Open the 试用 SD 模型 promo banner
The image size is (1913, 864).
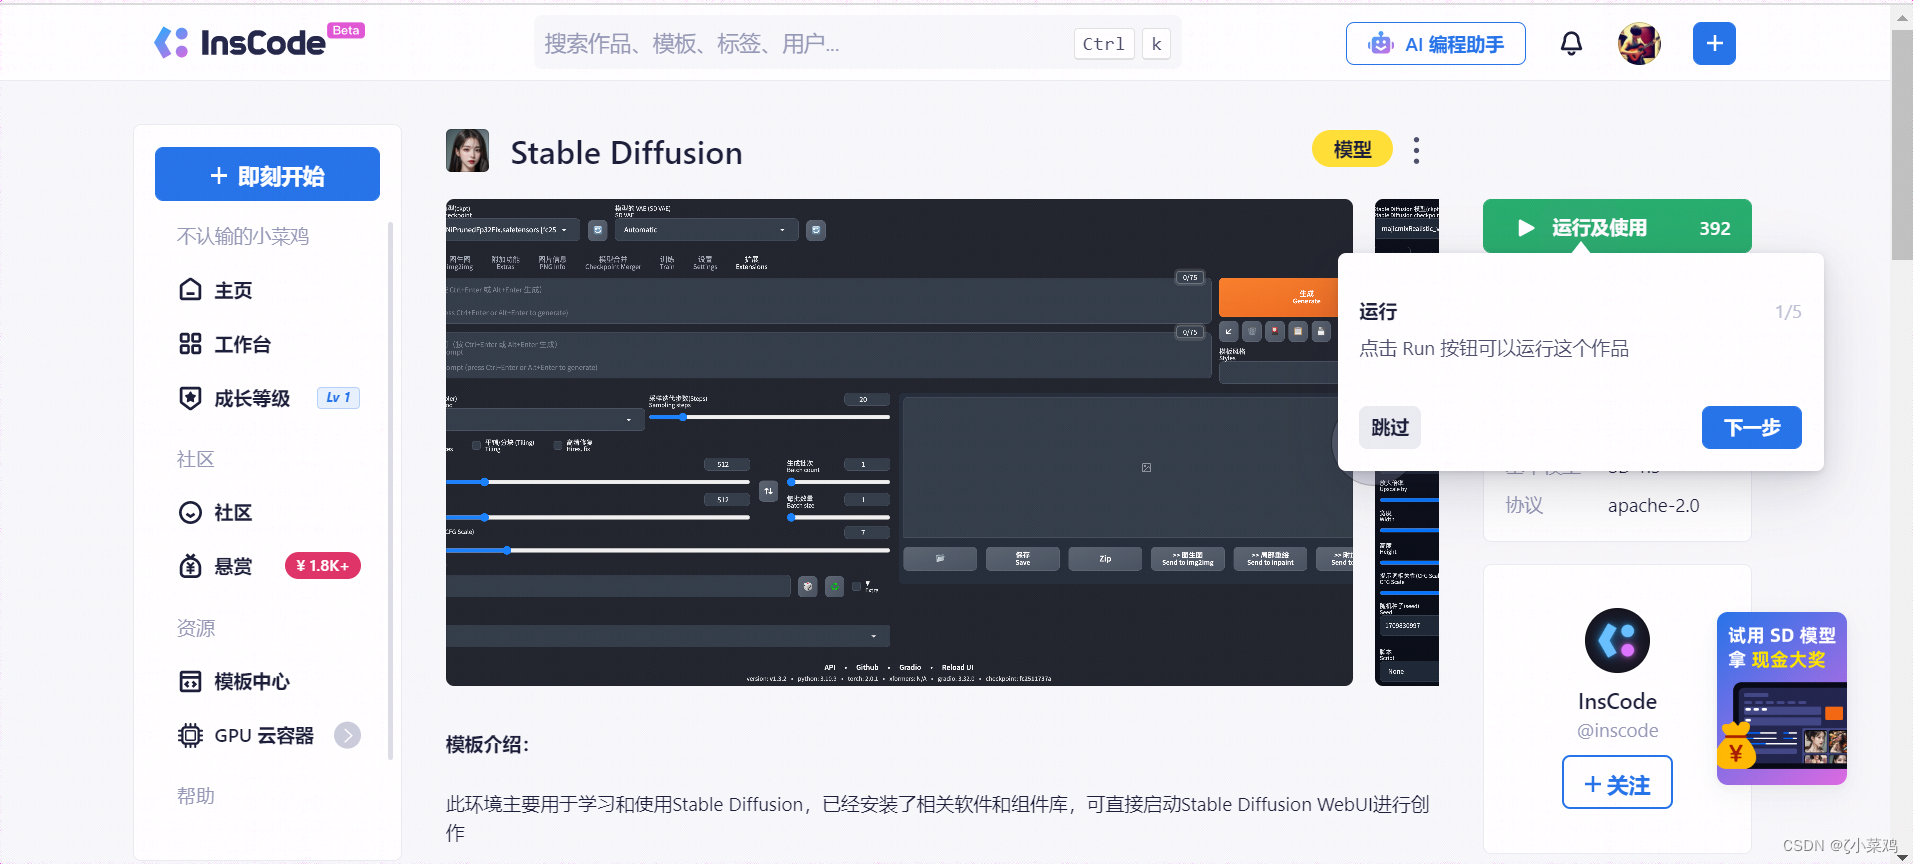[1781, 698]
